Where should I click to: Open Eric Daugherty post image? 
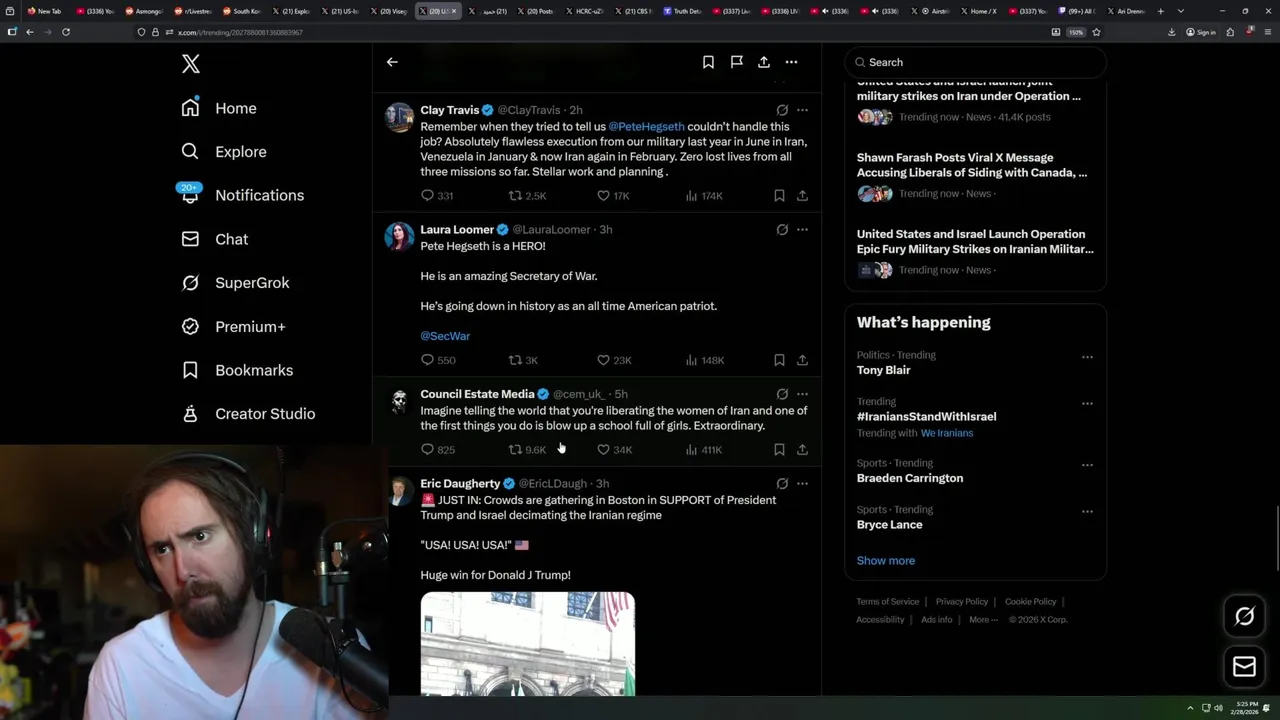[527, 644]
